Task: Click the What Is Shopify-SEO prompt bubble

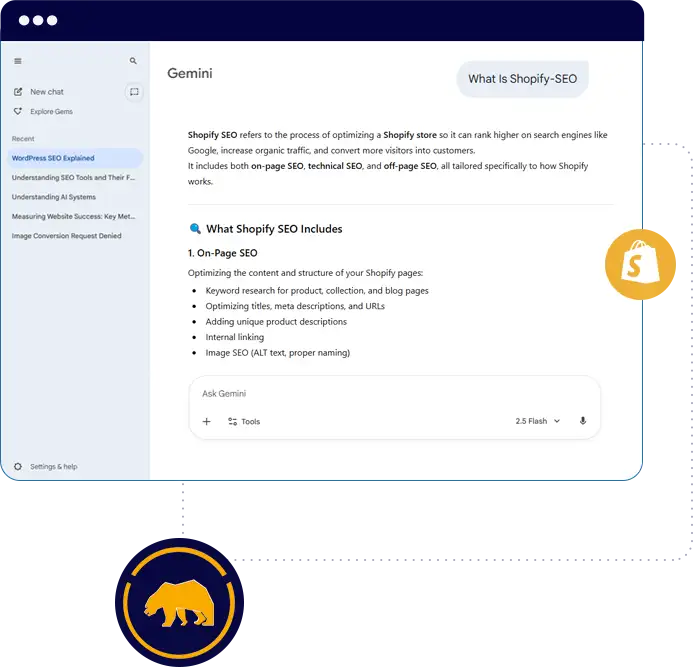Action: tap(522, 79)
